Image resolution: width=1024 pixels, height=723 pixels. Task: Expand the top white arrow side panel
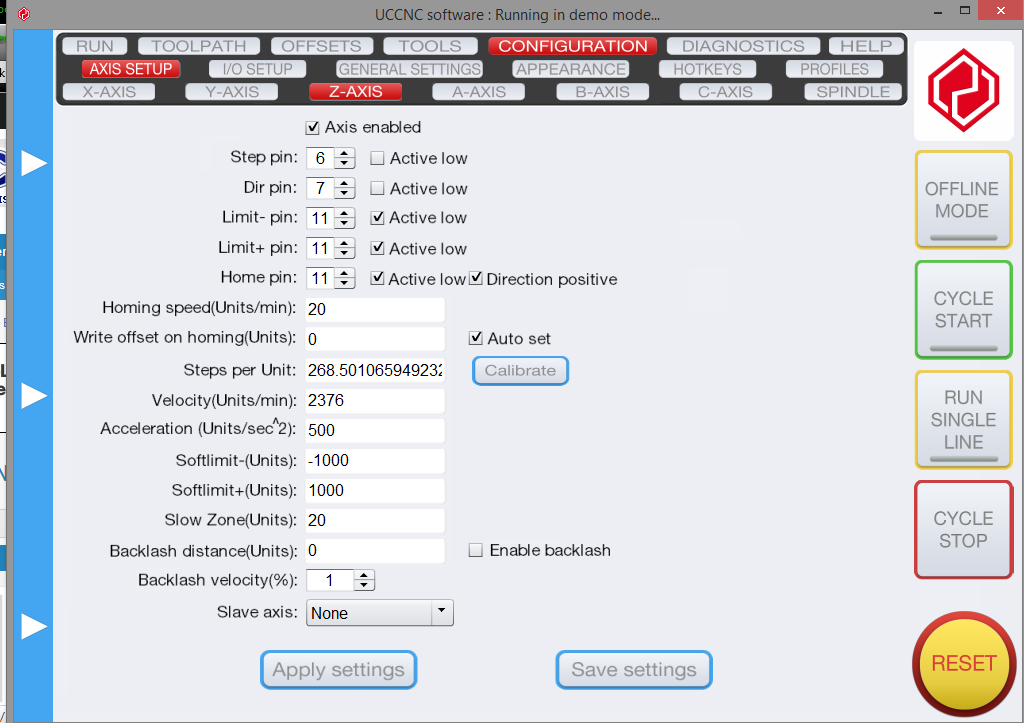(35, 163)
